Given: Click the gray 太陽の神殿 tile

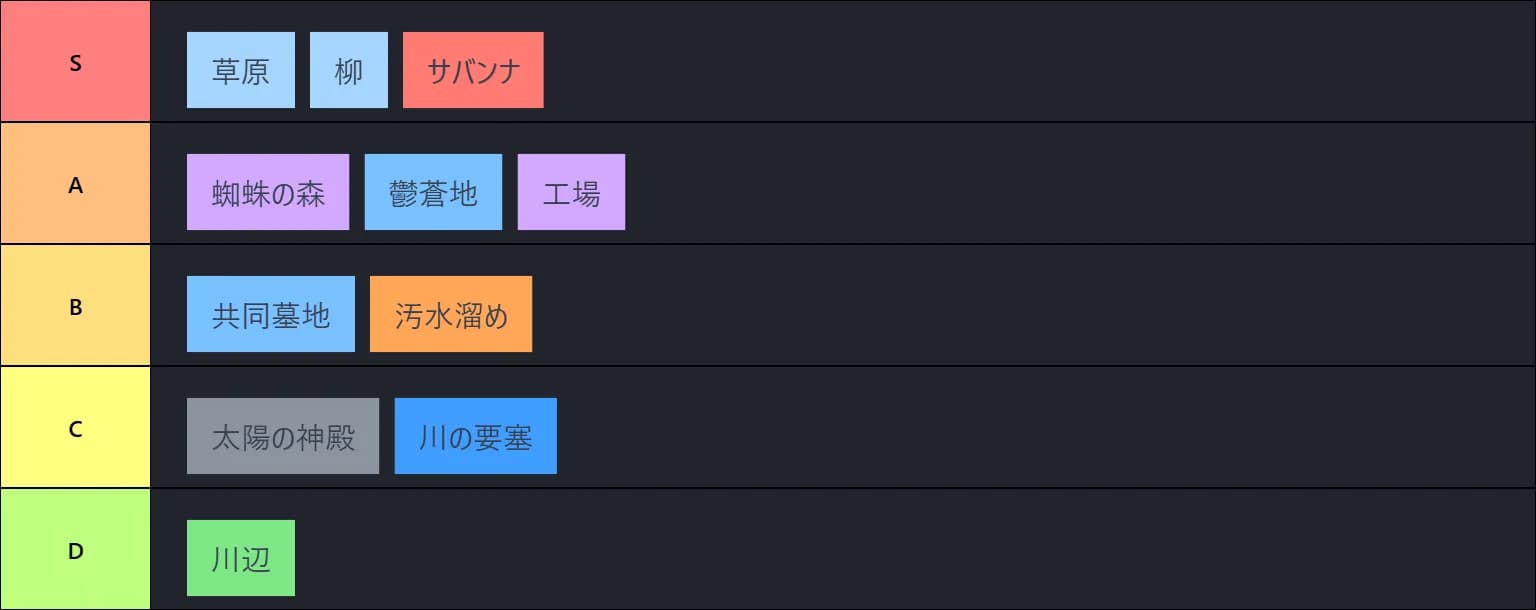Looking at the screenshot, I should pos(283,436).
